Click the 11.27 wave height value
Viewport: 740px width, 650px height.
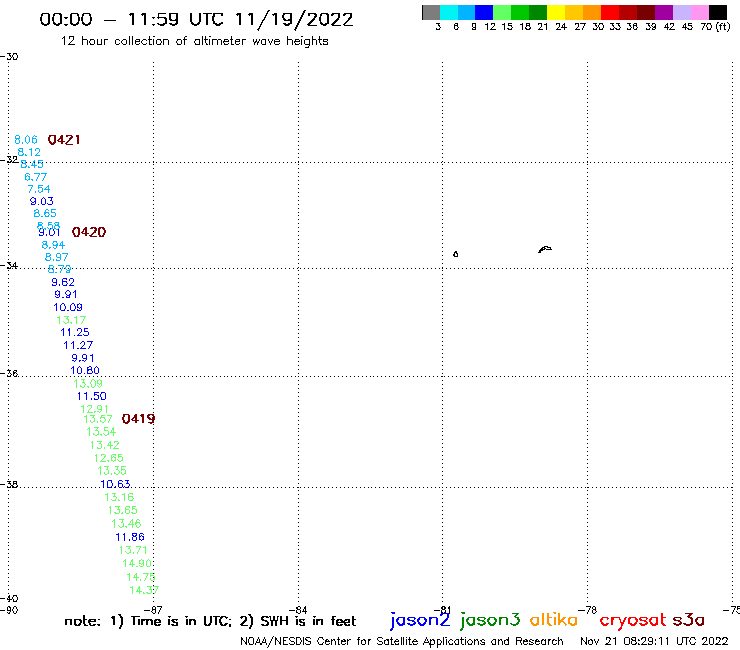click(78, 346)
